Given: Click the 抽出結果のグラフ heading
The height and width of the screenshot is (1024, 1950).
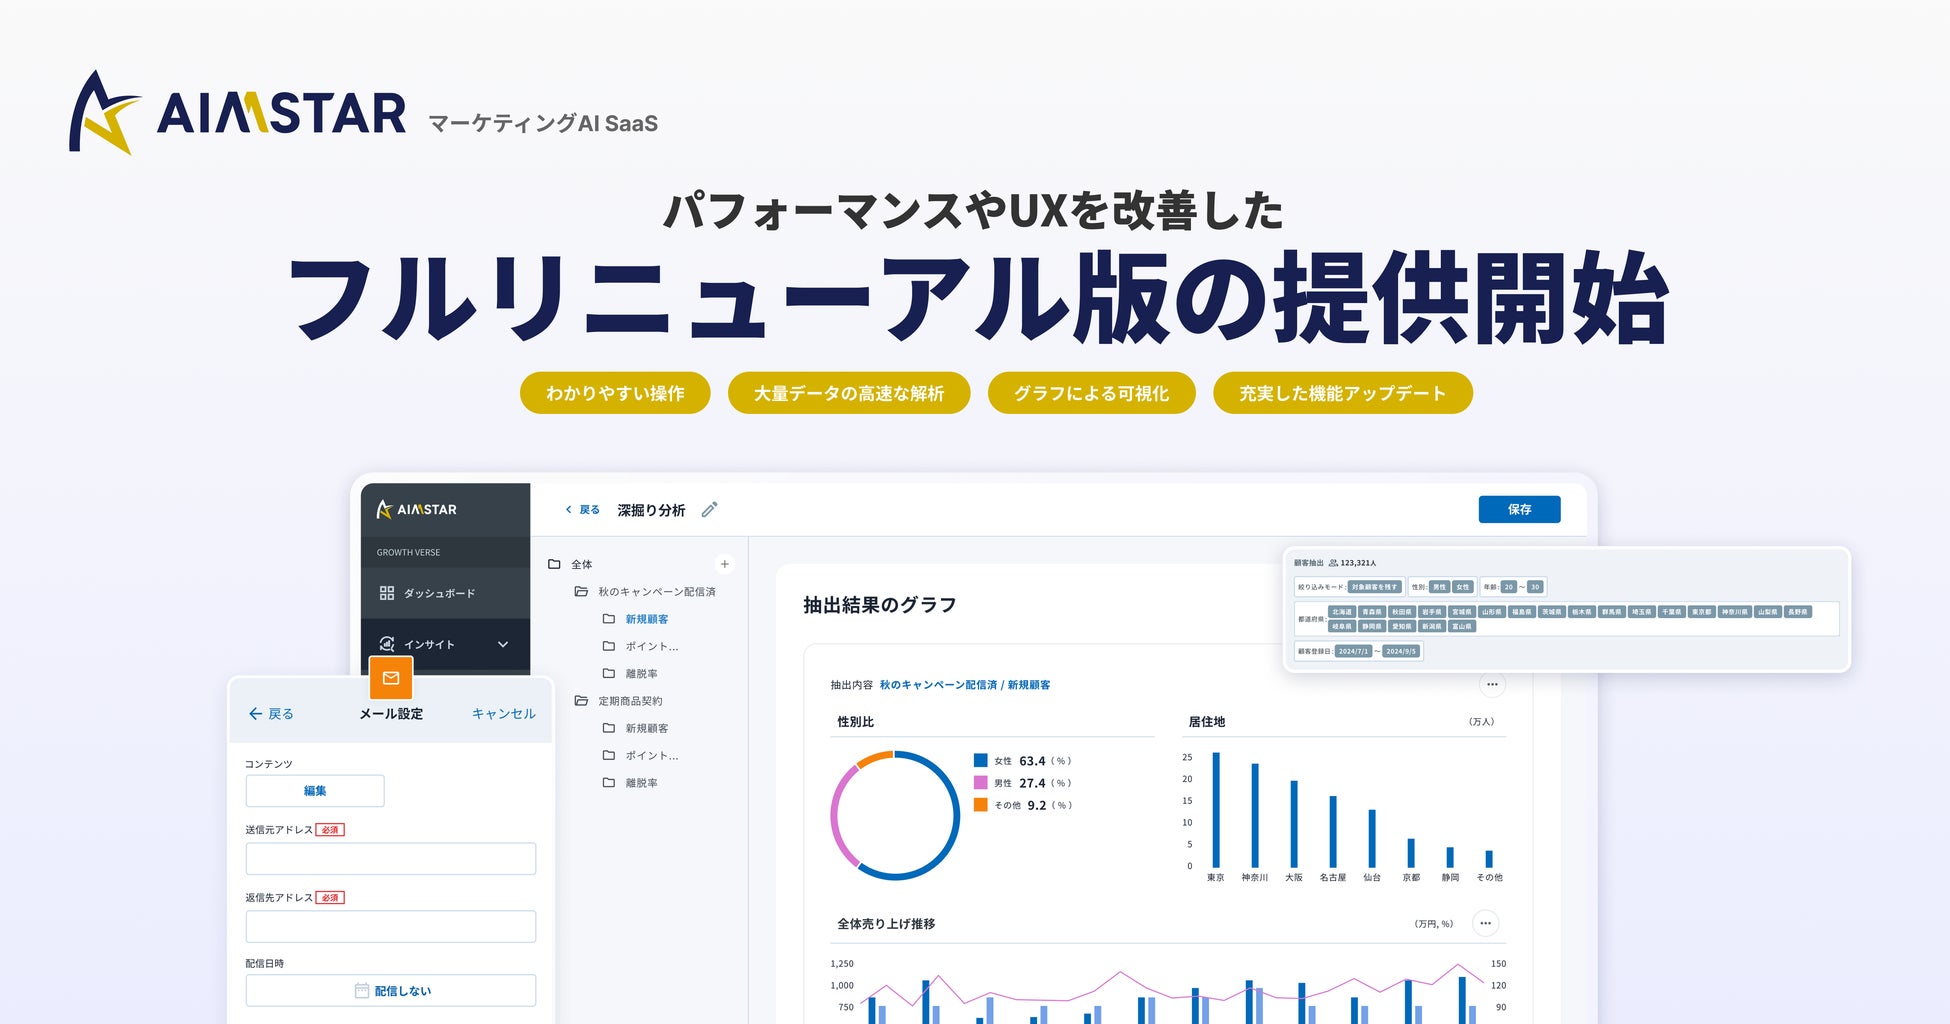Looking at the screenshot, I should pyautogui.click(x=880, y=605).
